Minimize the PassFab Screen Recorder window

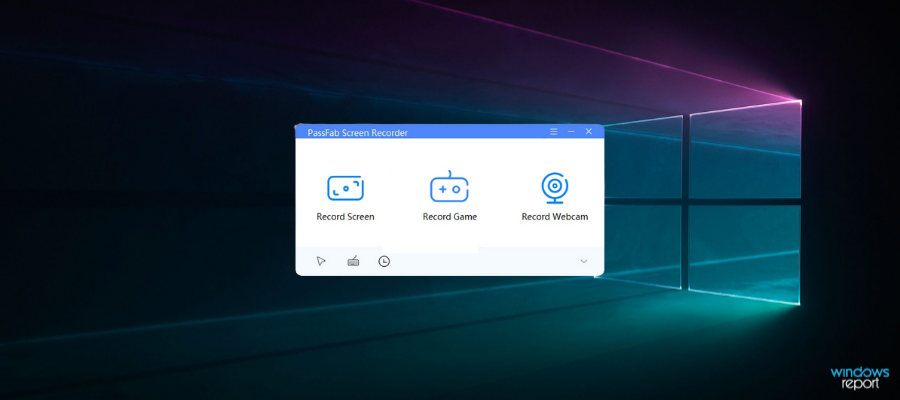coord(571,131)
